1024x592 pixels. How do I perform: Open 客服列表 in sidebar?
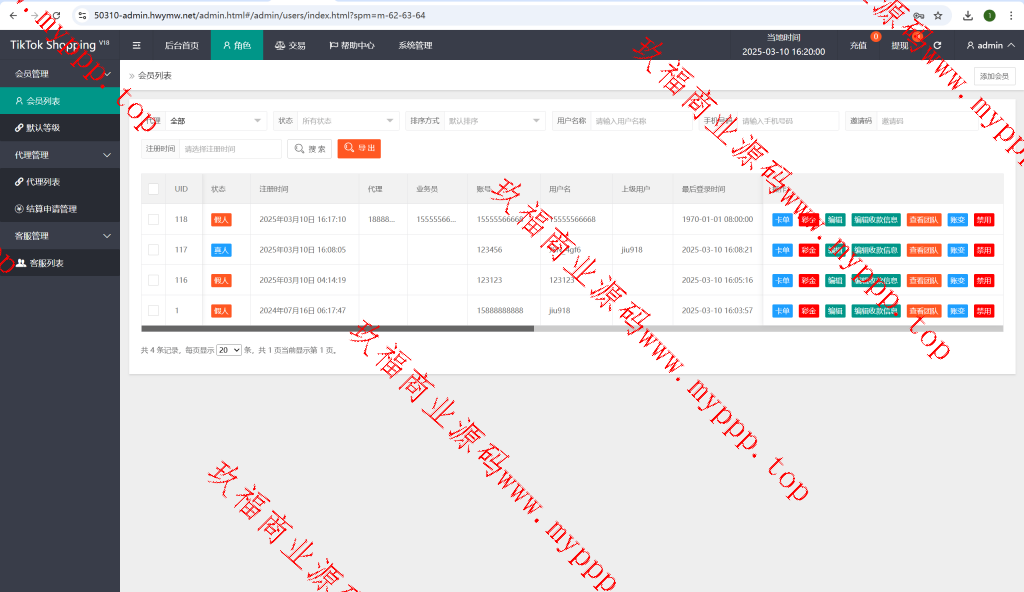pyautogui.click(x=60, y=263)
